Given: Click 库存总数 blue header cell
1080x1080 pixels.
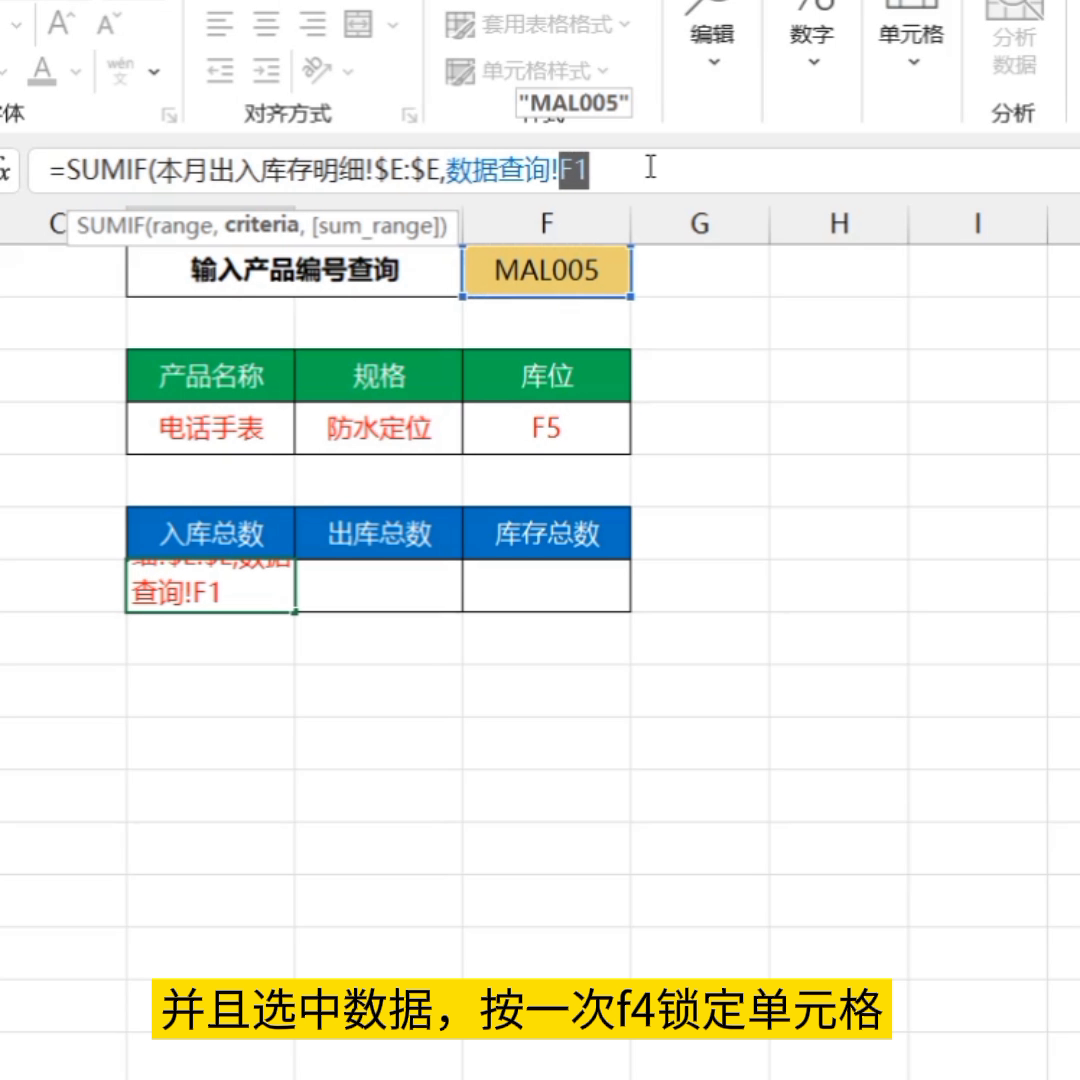Looking at the screenshot, I should [547, 533].
